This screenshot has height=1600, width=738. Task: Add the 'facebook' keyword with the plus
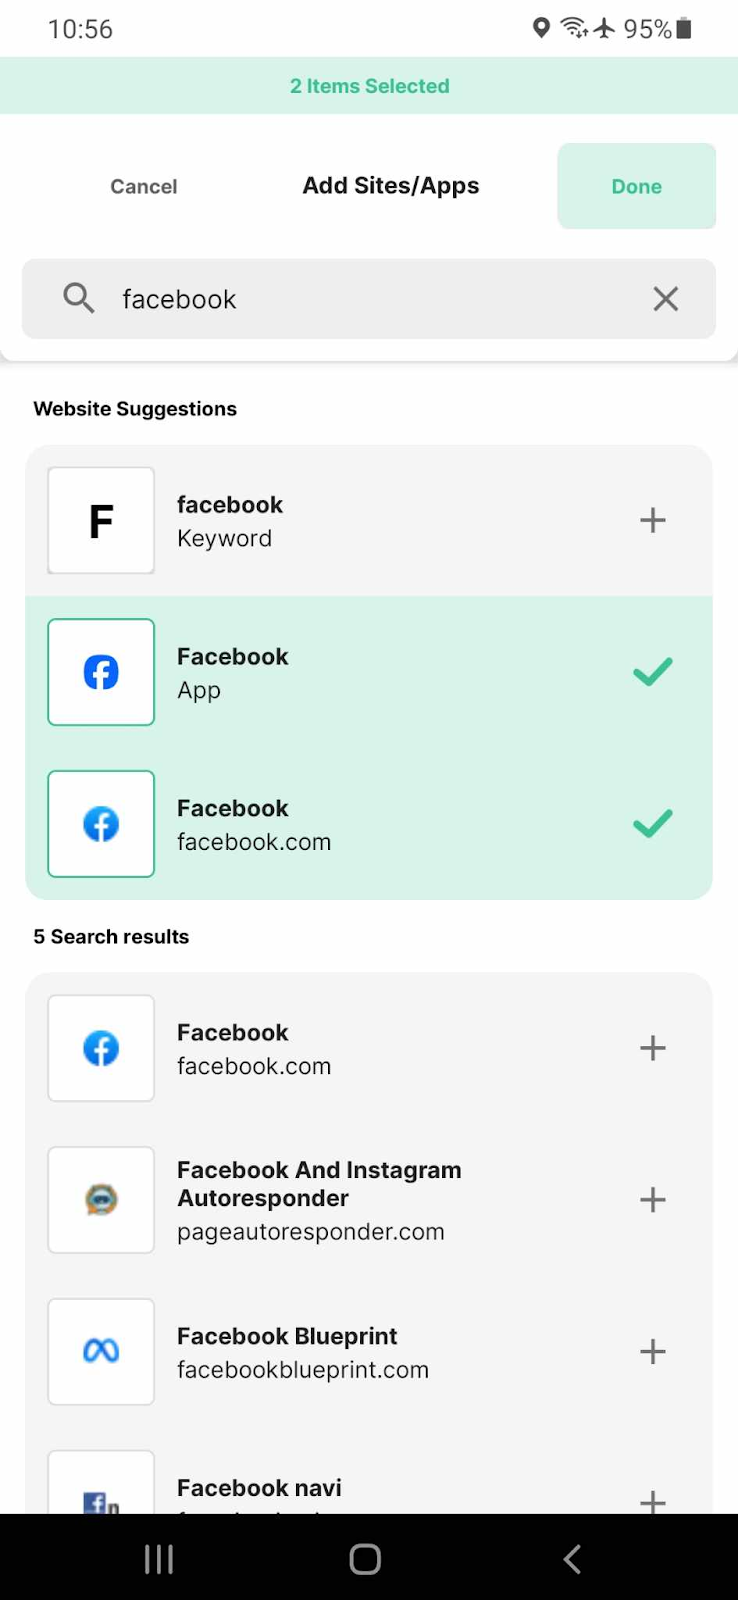click(652, 520)
